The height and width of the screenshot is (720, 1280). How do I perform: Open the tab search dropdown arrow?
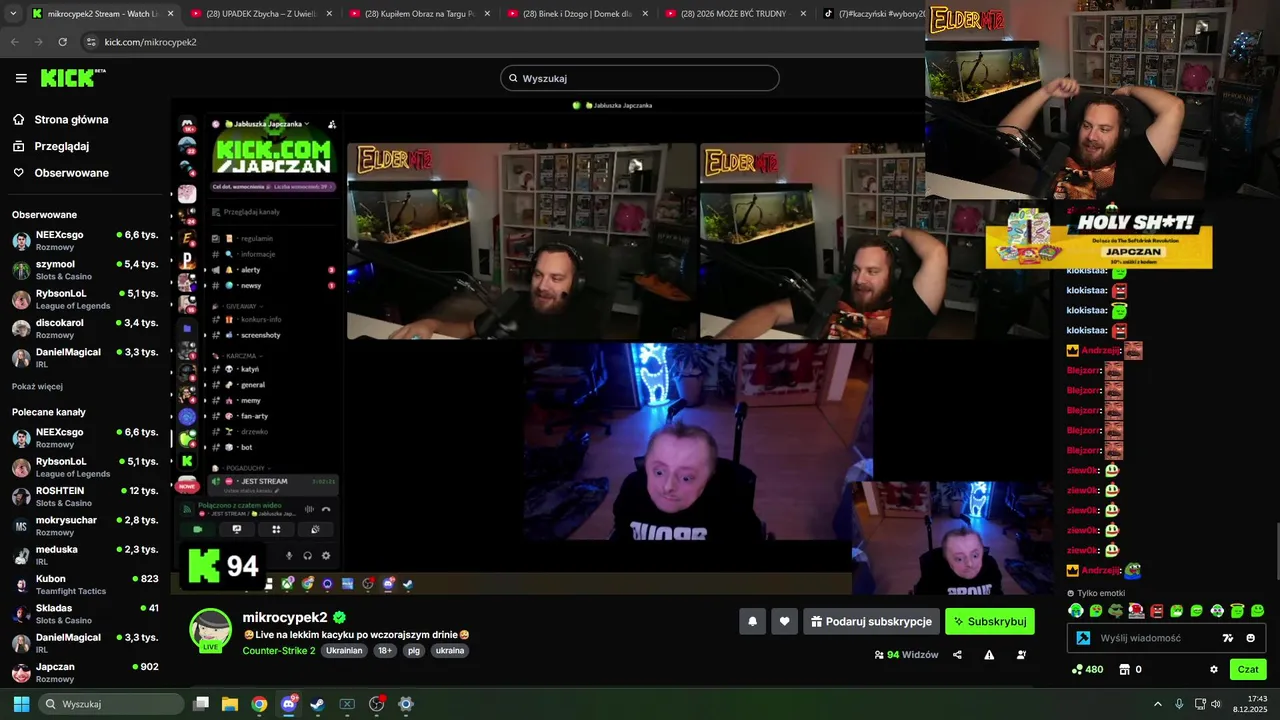point(12,14)
